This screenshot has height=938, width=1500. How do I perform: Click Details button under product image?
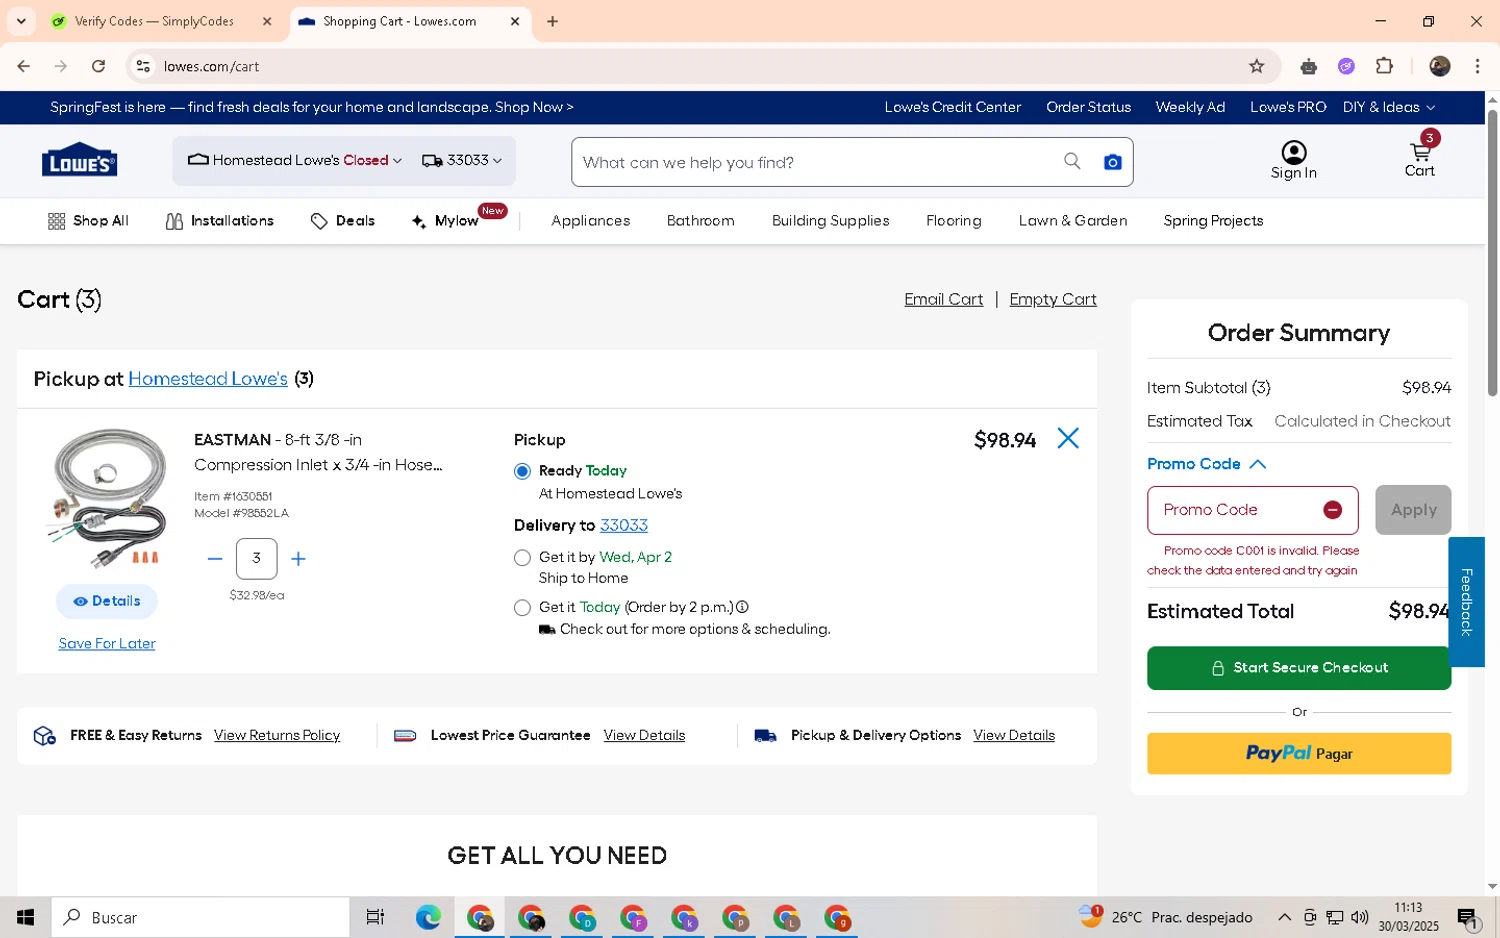pyautogui.click(x=107, y=601)
